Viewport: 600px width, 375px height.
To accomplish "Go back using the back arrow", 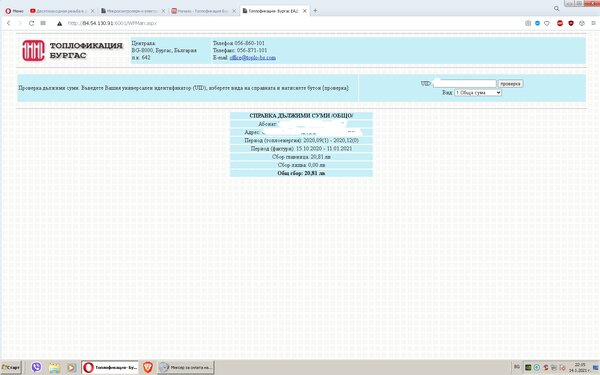I will pos(8,23).
